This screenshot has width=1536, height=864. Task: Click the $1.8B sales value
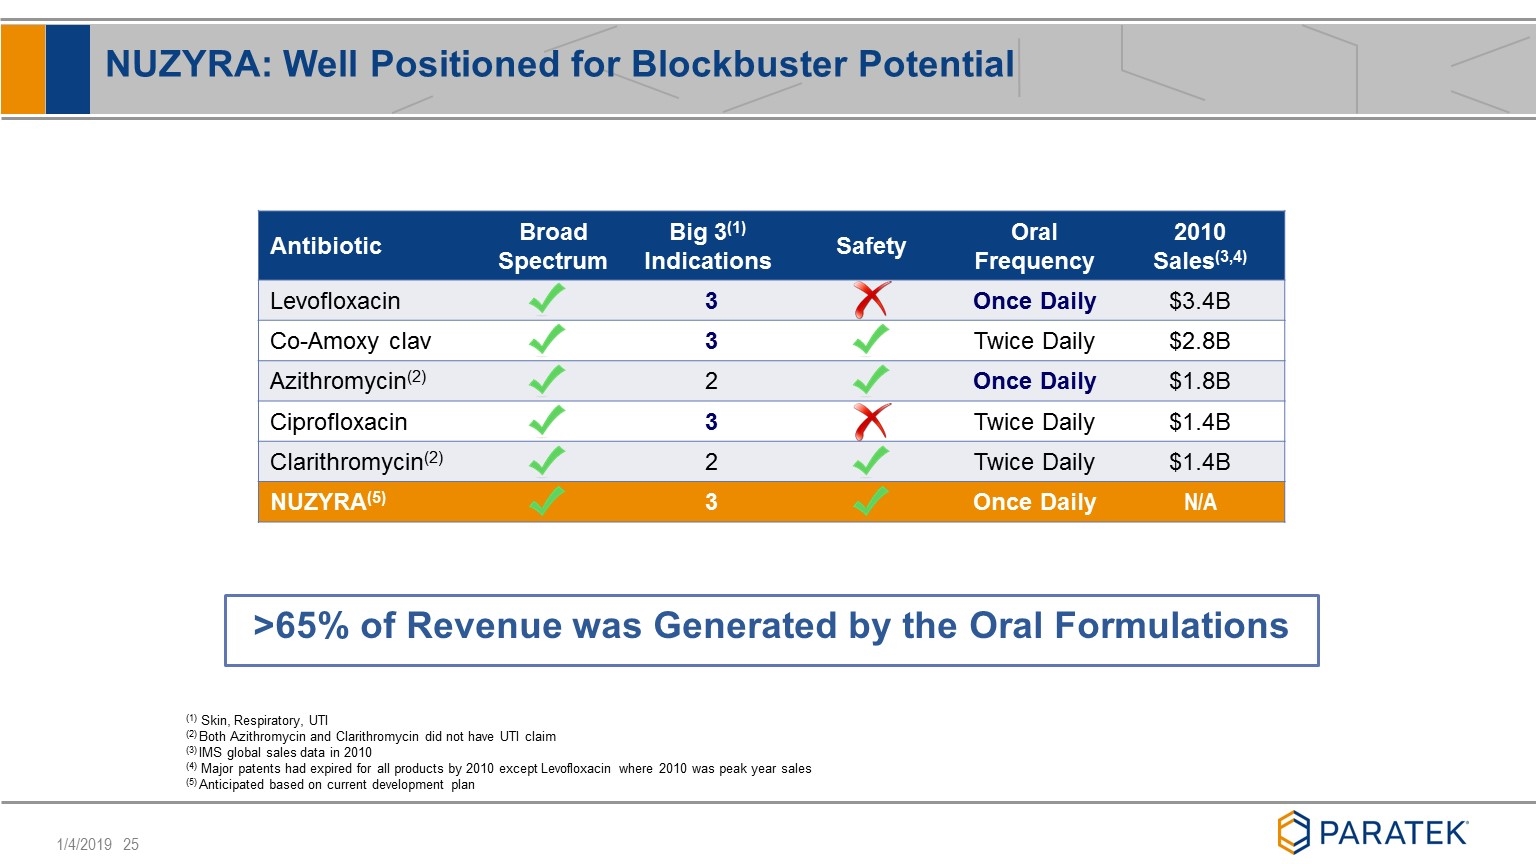coord(1200,381)
